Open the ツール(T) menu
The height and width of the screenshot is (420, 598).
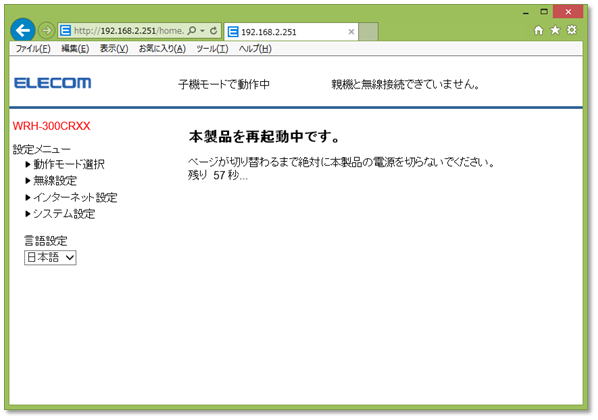(212, 49)
